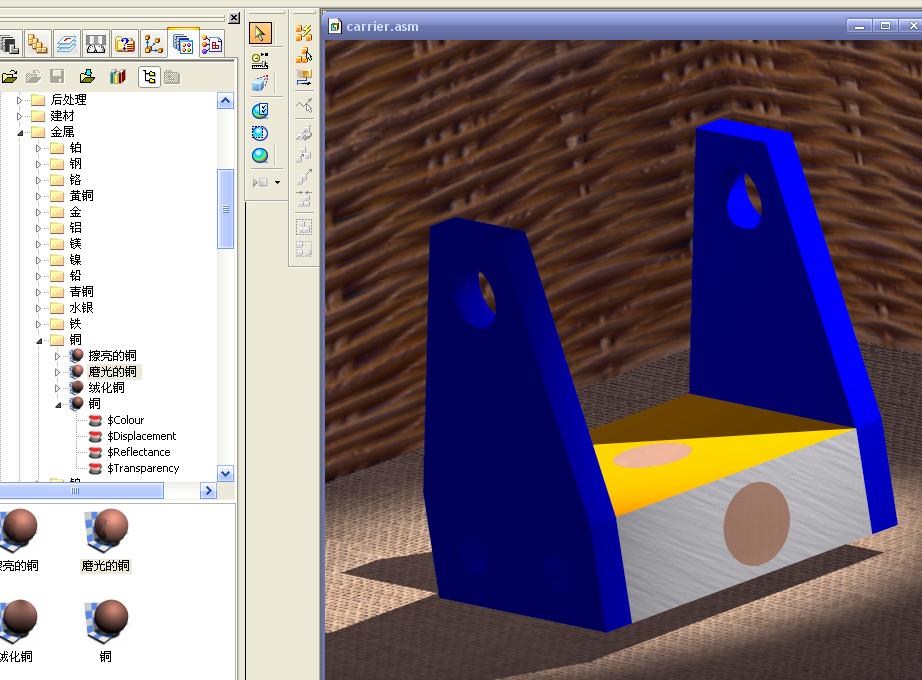This screenshot has height=680, width=922.
Task: Click the horizontal scrollbar right arrow
Action: coord(208,491)
